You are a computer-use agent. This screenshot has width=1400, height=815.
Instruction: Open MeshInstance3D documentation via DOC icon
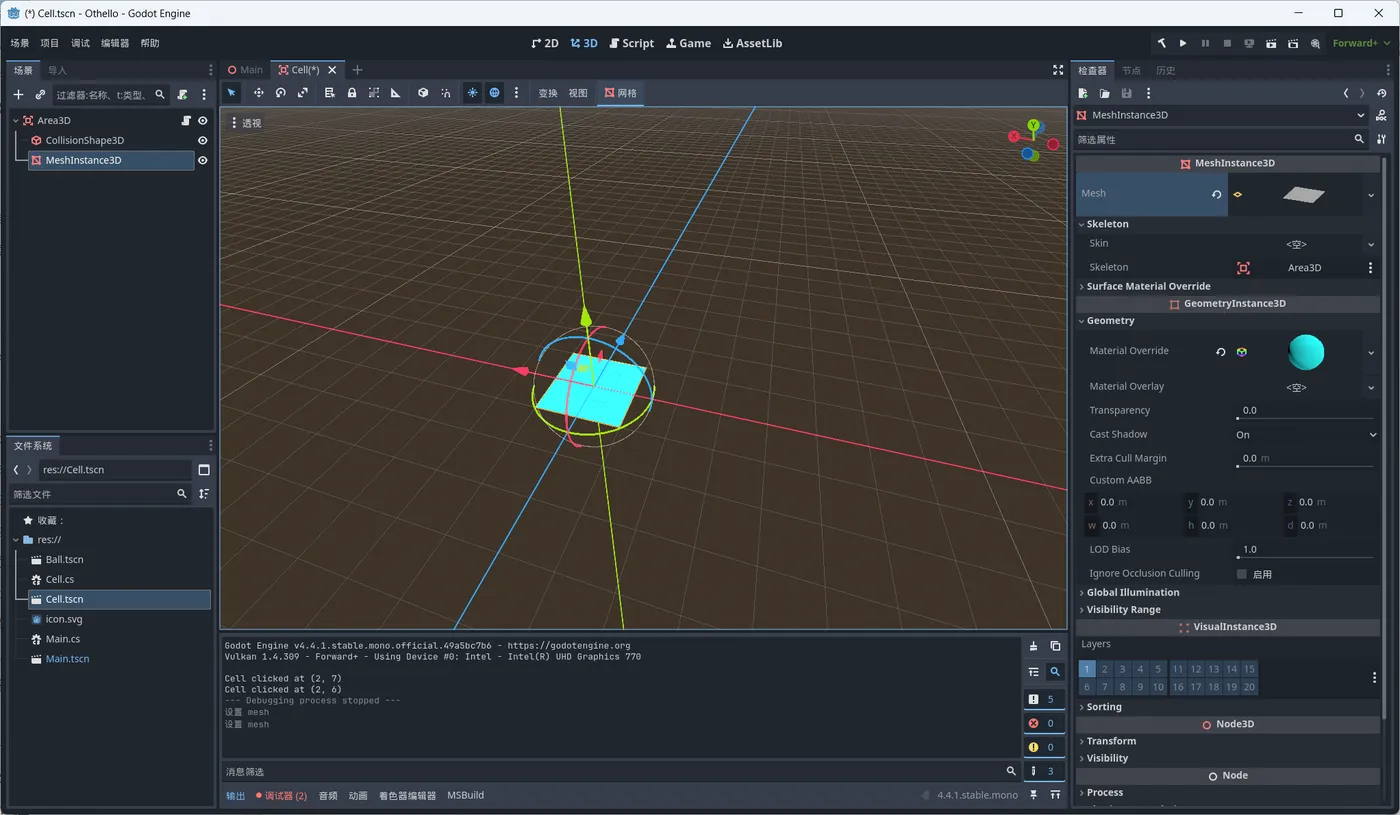[x=1381, y=115]
